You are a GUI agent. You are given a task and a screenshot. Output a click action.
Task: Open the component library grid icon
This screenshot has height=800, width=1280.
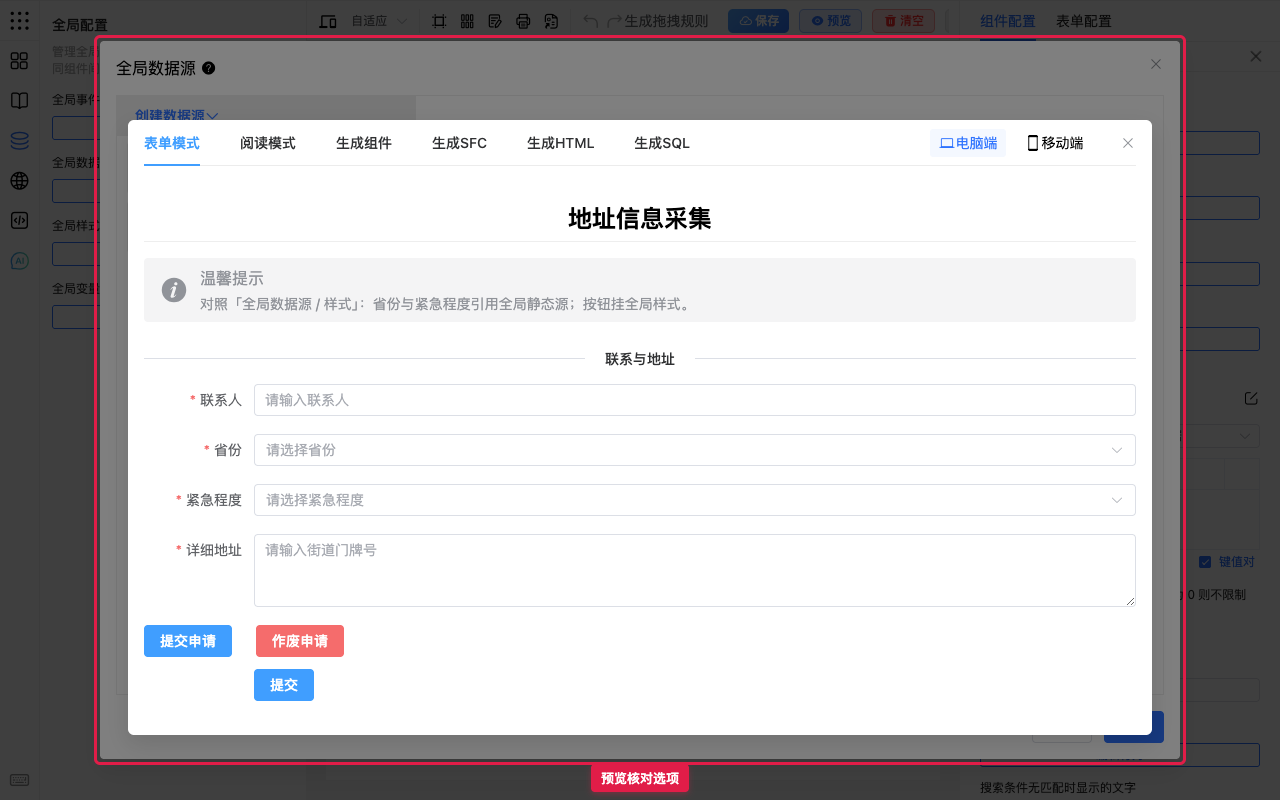click(x=19, y=61)
